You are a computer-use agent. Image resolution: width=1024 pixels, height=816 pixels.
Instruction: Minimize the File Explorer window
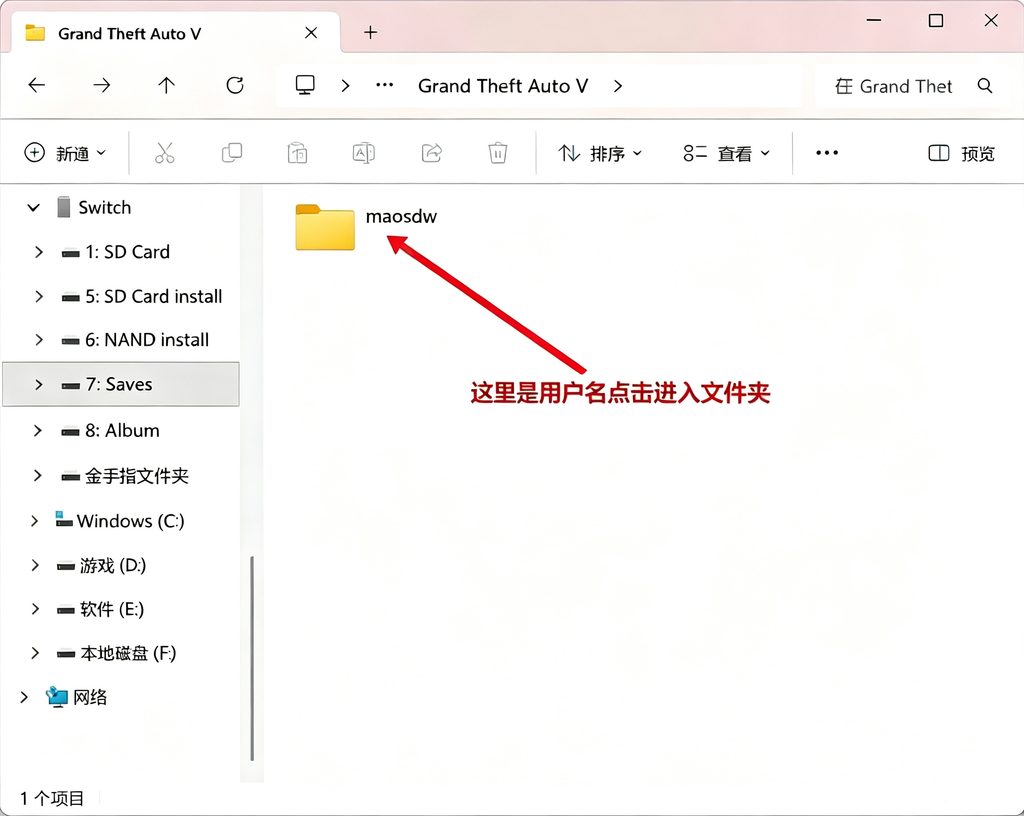(874, 20)
